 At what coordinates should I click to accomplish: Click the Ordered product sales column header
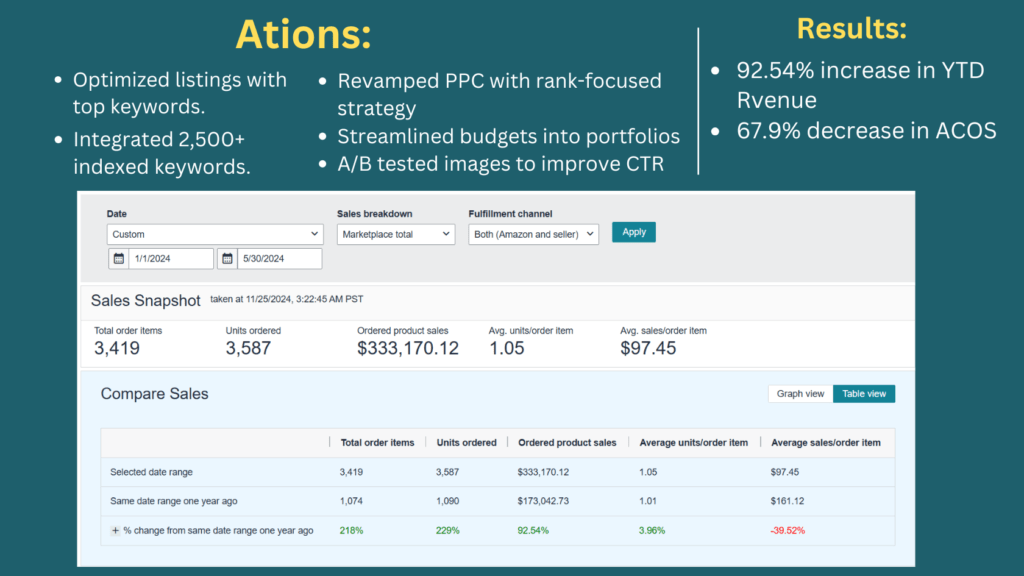click(x=568, y=441)
